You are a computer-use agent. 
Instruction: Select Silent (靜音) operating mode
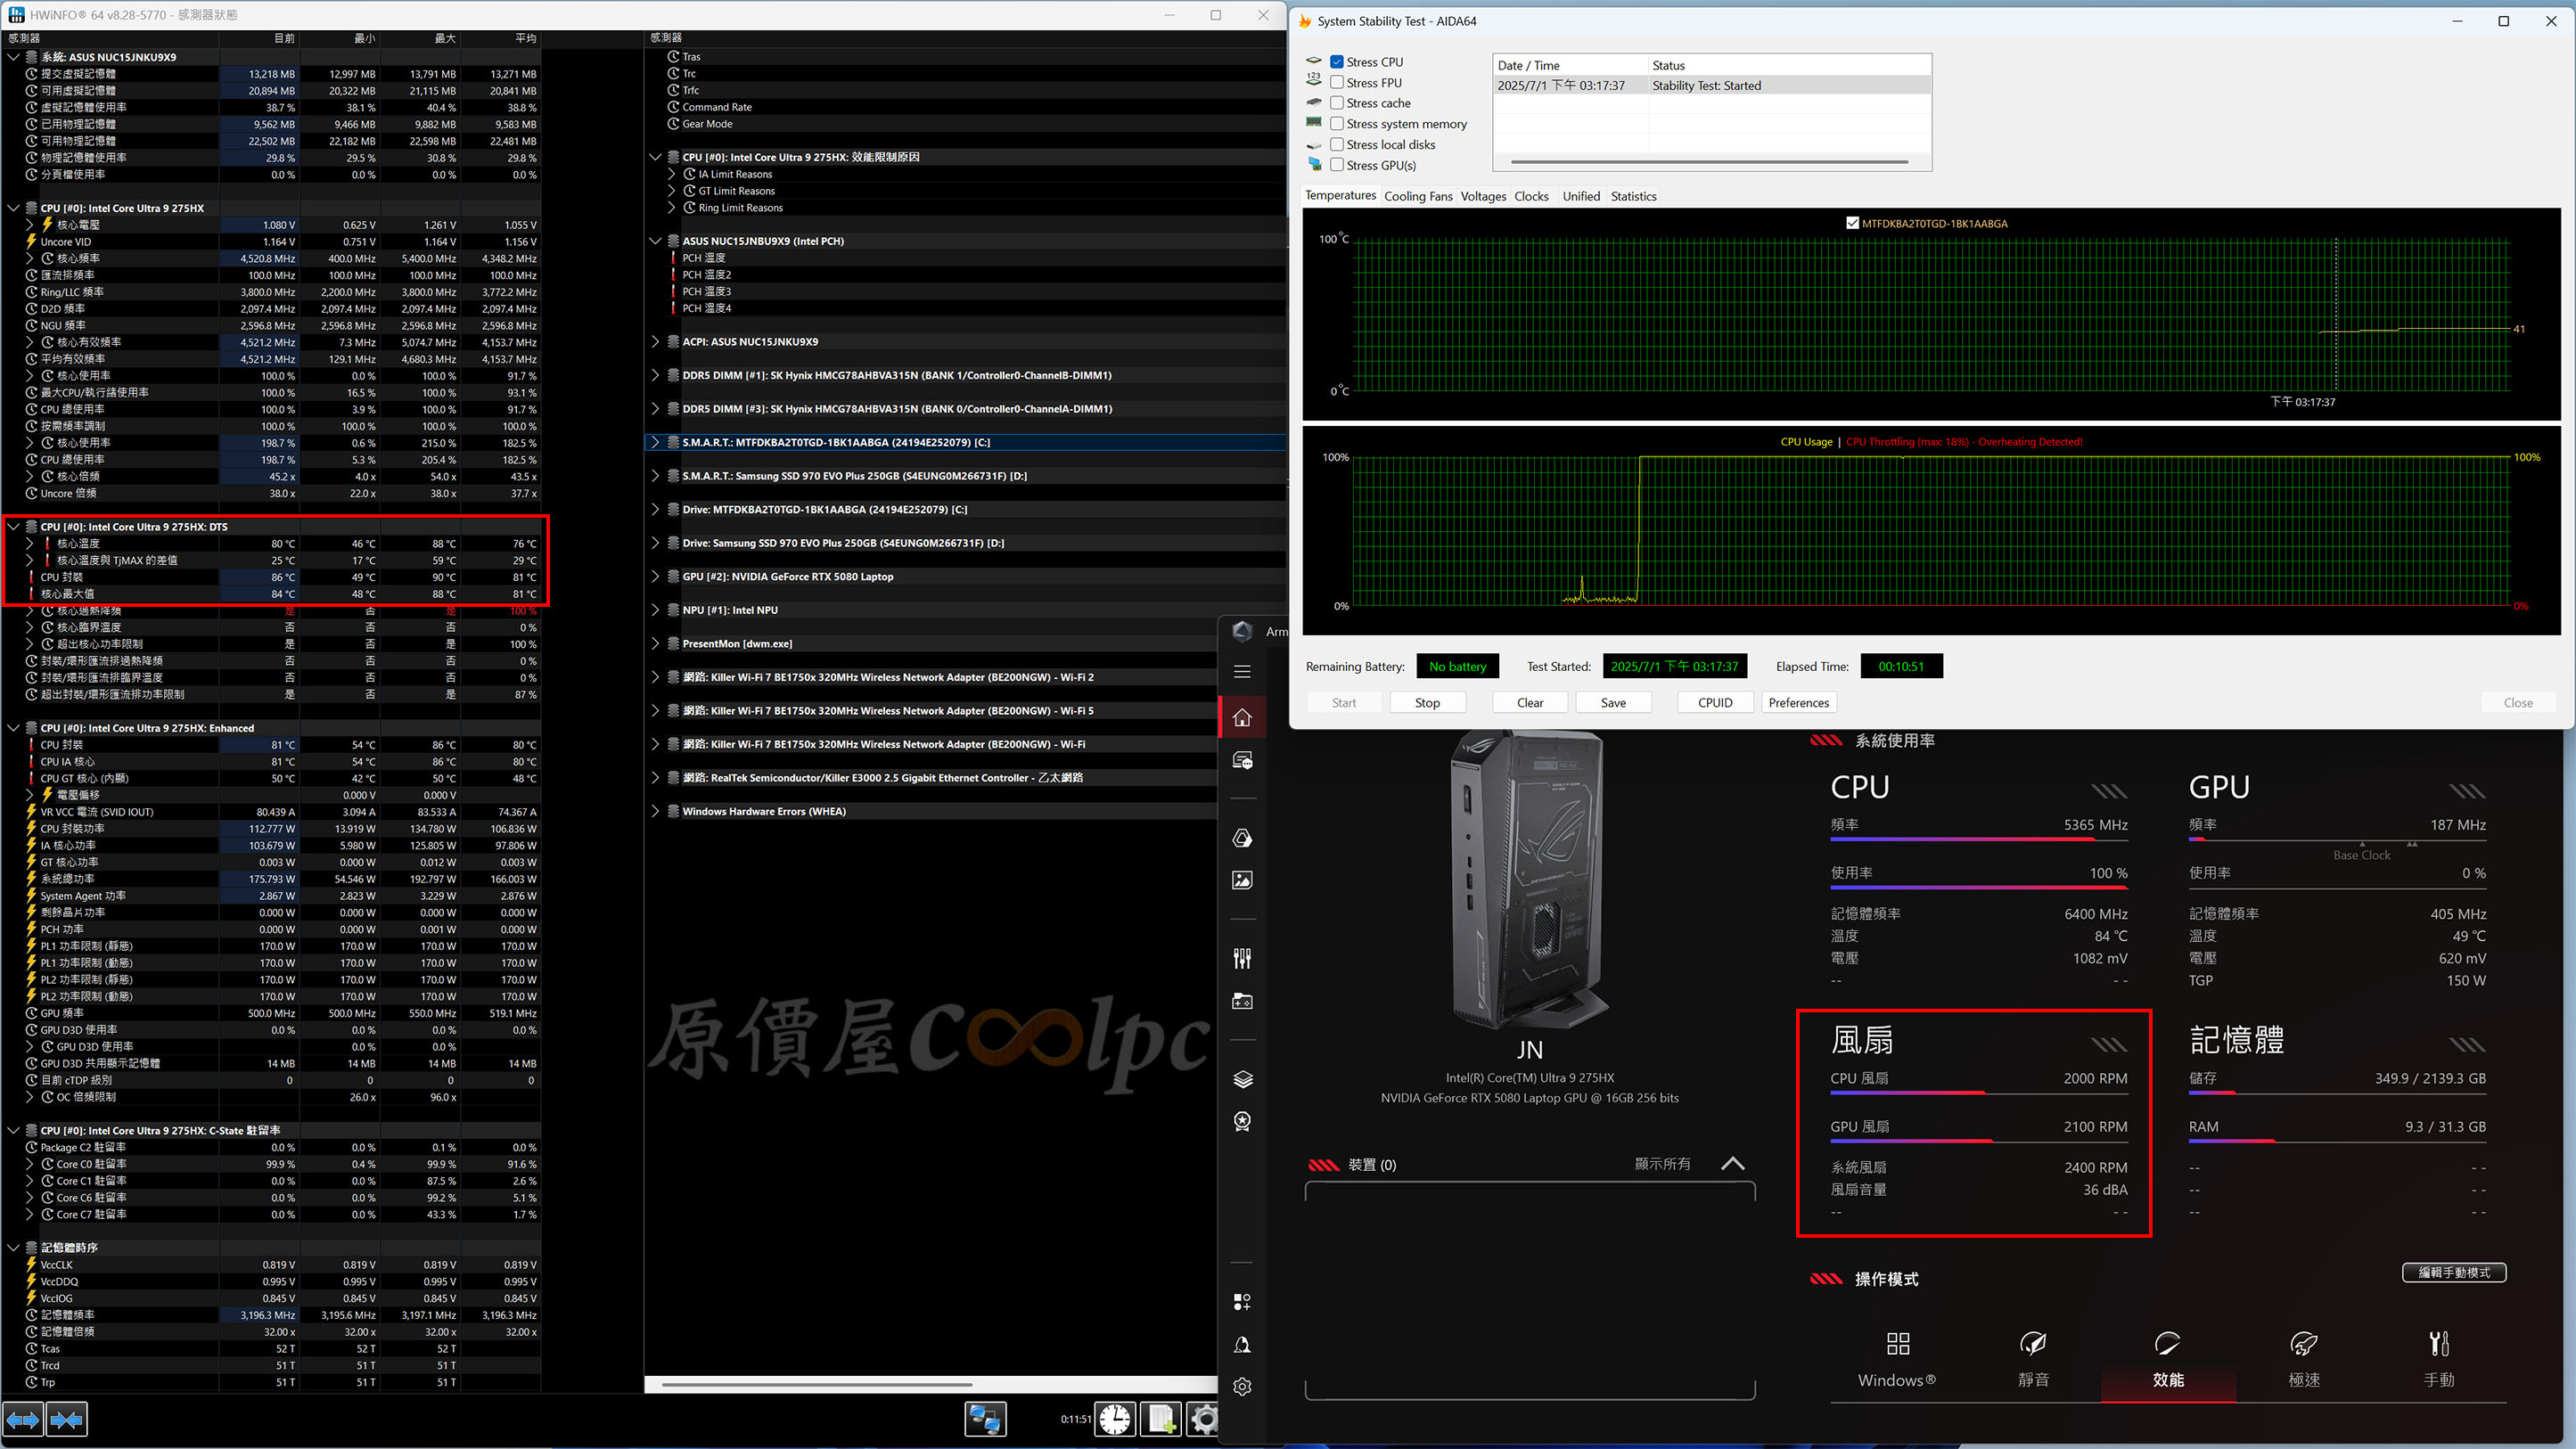click(2033, 1360)
